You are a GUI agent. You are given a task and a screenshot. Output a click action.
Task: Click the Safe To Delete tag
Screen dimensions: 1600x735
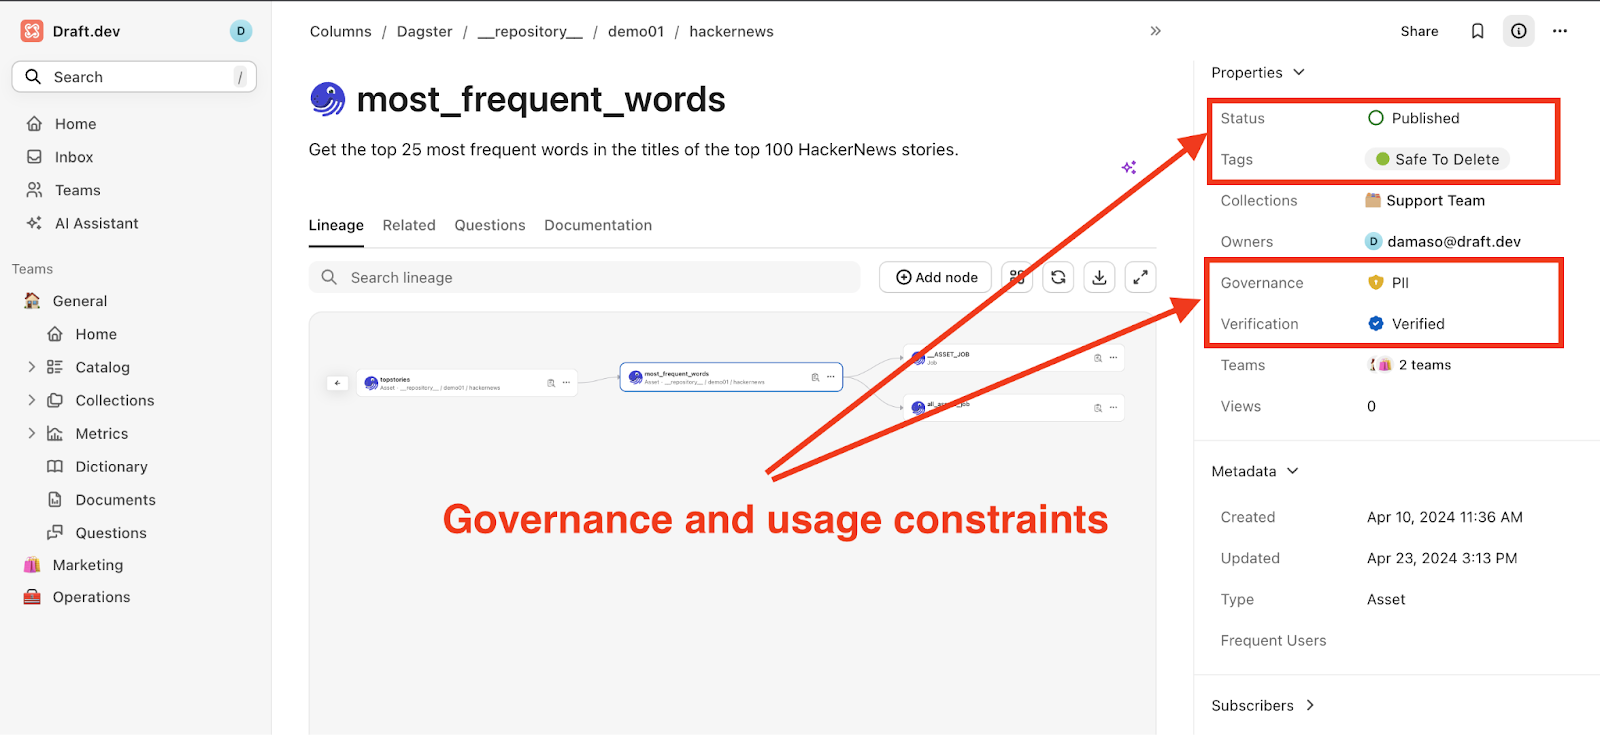pyautogui.click(x=1437, y=159)
